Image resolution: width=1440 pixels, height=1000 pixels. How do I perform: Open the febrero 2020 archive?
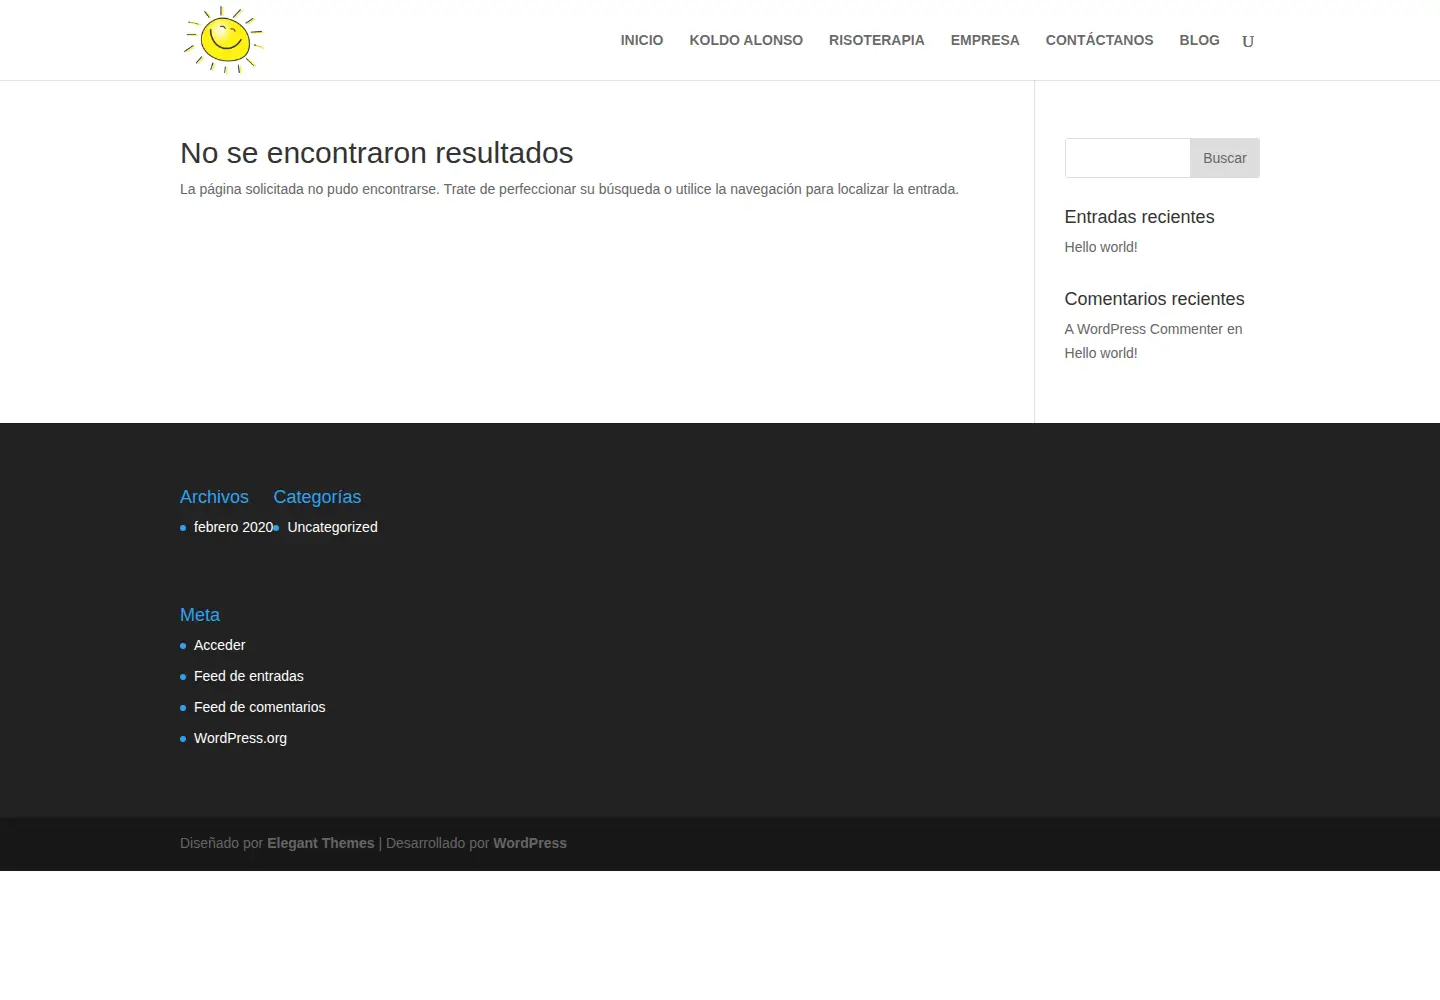pos(233,527)
